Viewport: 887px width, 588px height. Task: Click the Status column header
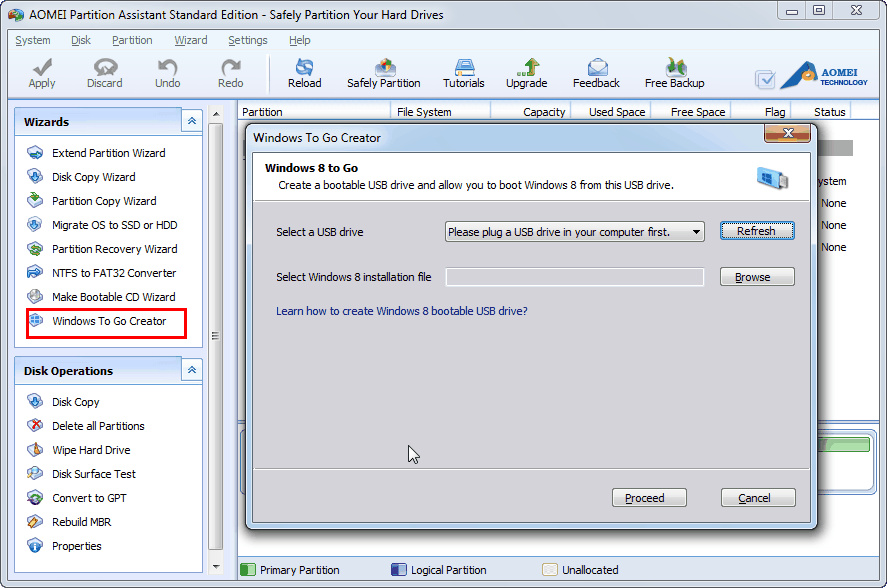(821, 111)
